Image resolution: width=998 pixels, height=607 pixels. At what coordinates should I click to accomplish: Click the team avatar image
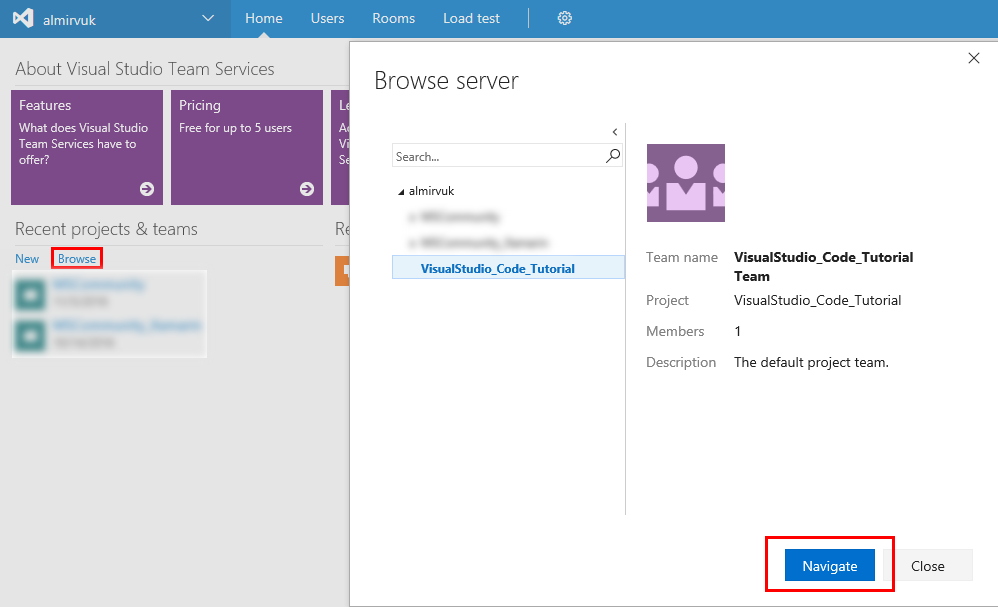pos(685,183)
